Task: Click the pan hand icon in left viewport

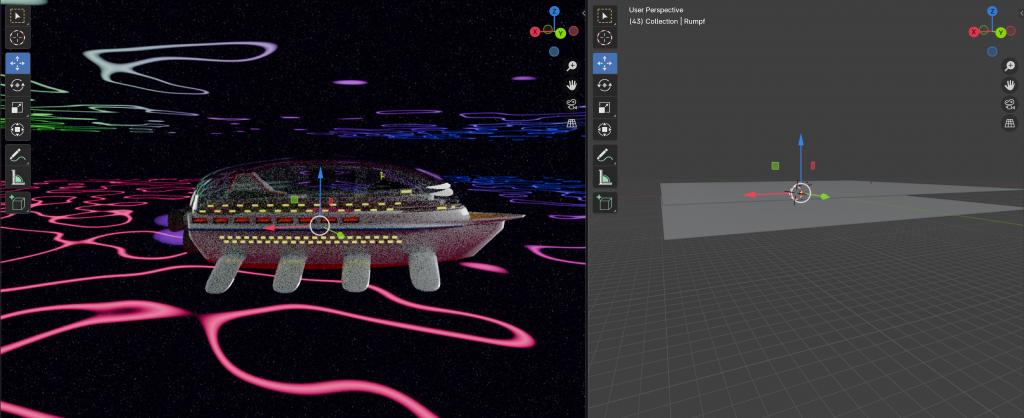Action: (x=571, y=85)
